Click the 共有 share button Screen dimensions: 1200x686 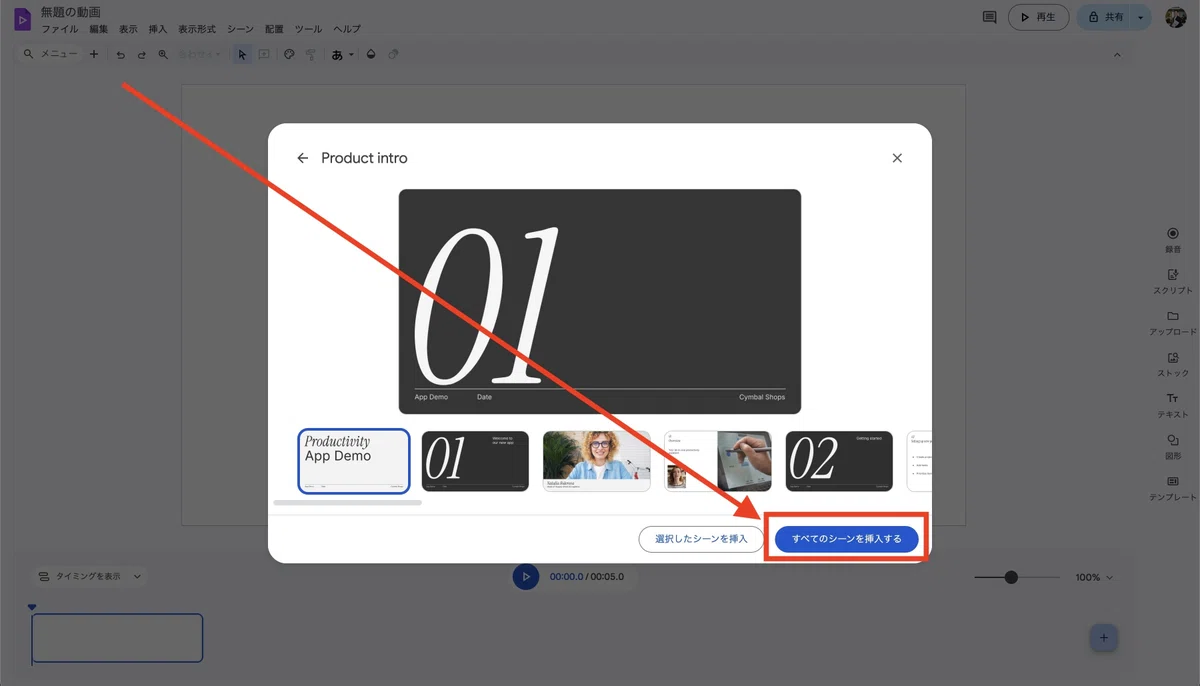tap(1105, 17)
